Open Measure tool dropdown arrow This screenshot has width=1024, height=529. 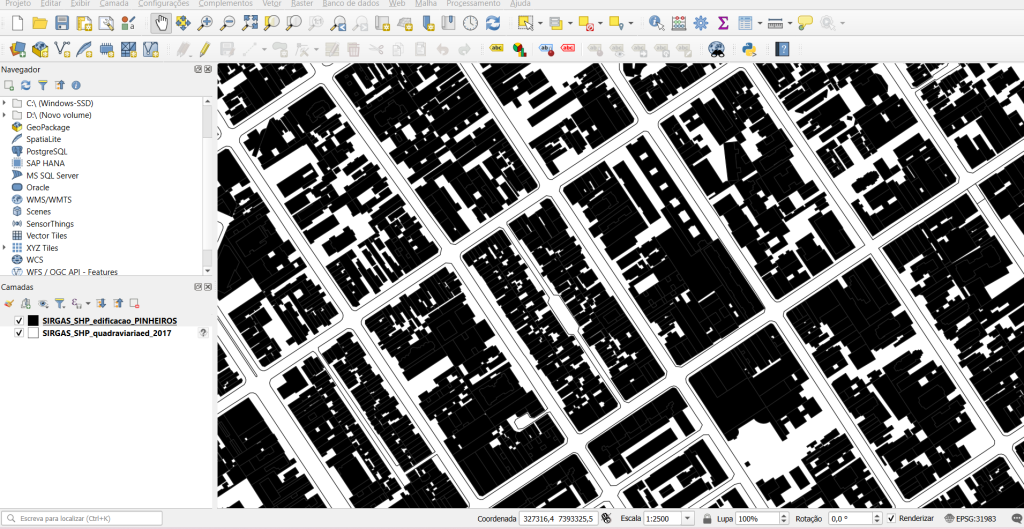click(790, 24)
